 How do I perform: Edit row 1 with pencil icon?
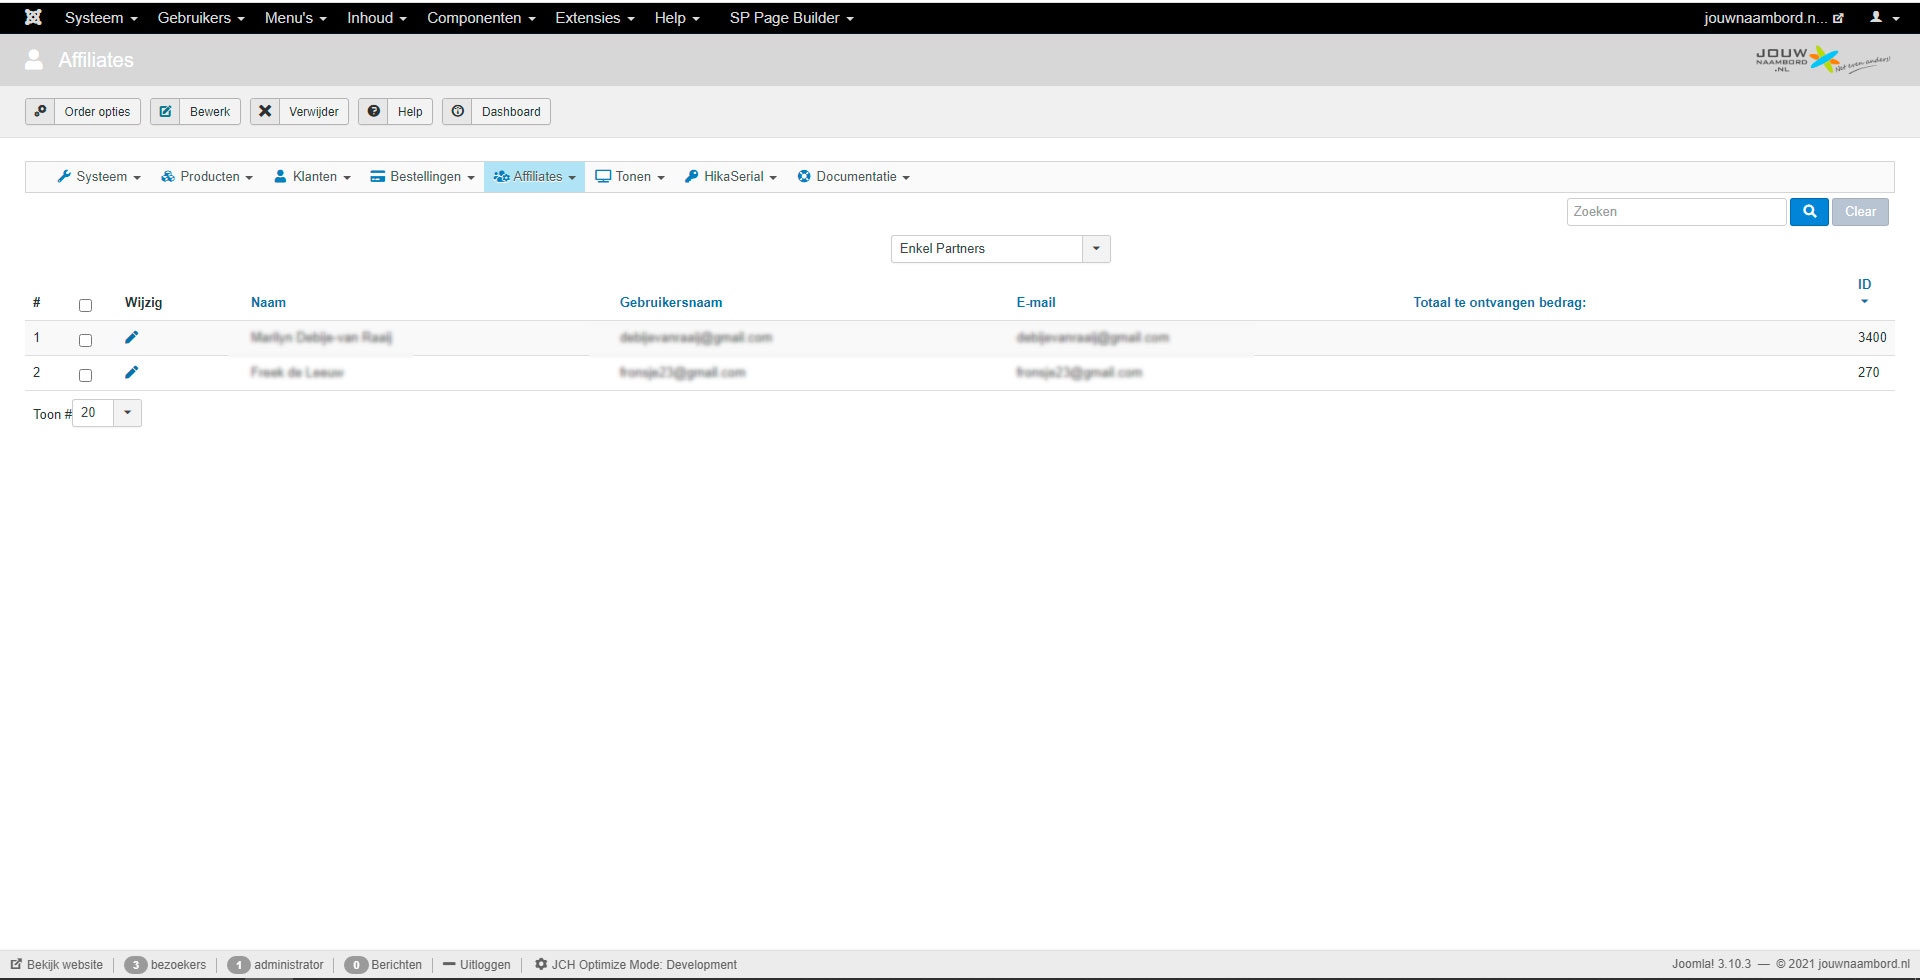(131, 337)
